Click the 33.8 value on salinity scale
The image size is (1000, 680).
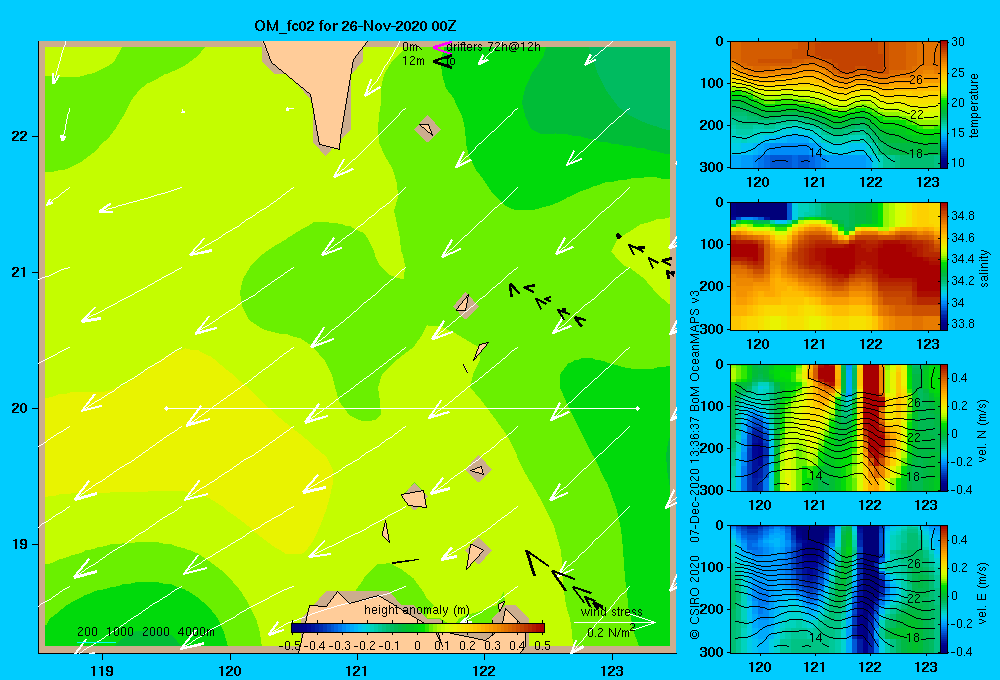click(x=962, y=323)
